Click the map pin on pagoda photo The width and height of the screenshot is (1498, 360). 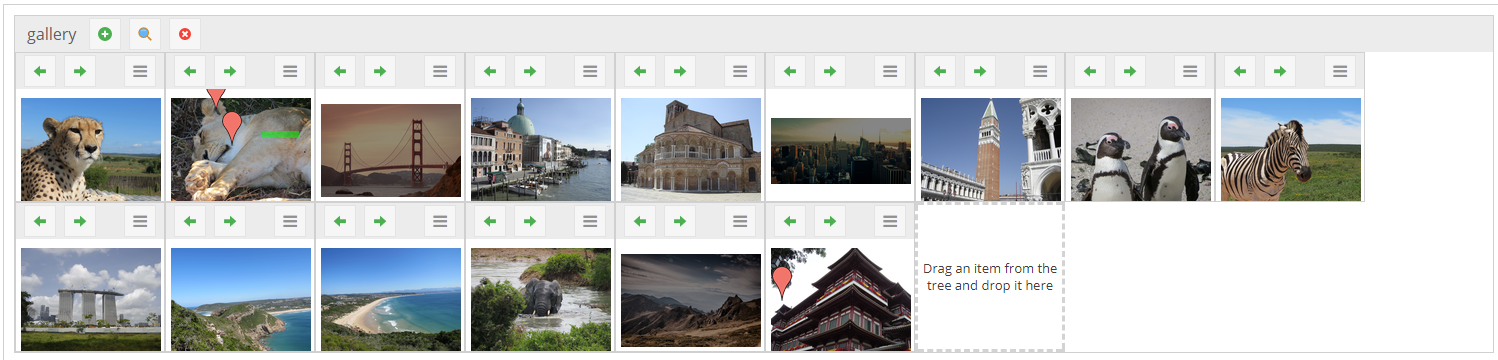(782, 282)
